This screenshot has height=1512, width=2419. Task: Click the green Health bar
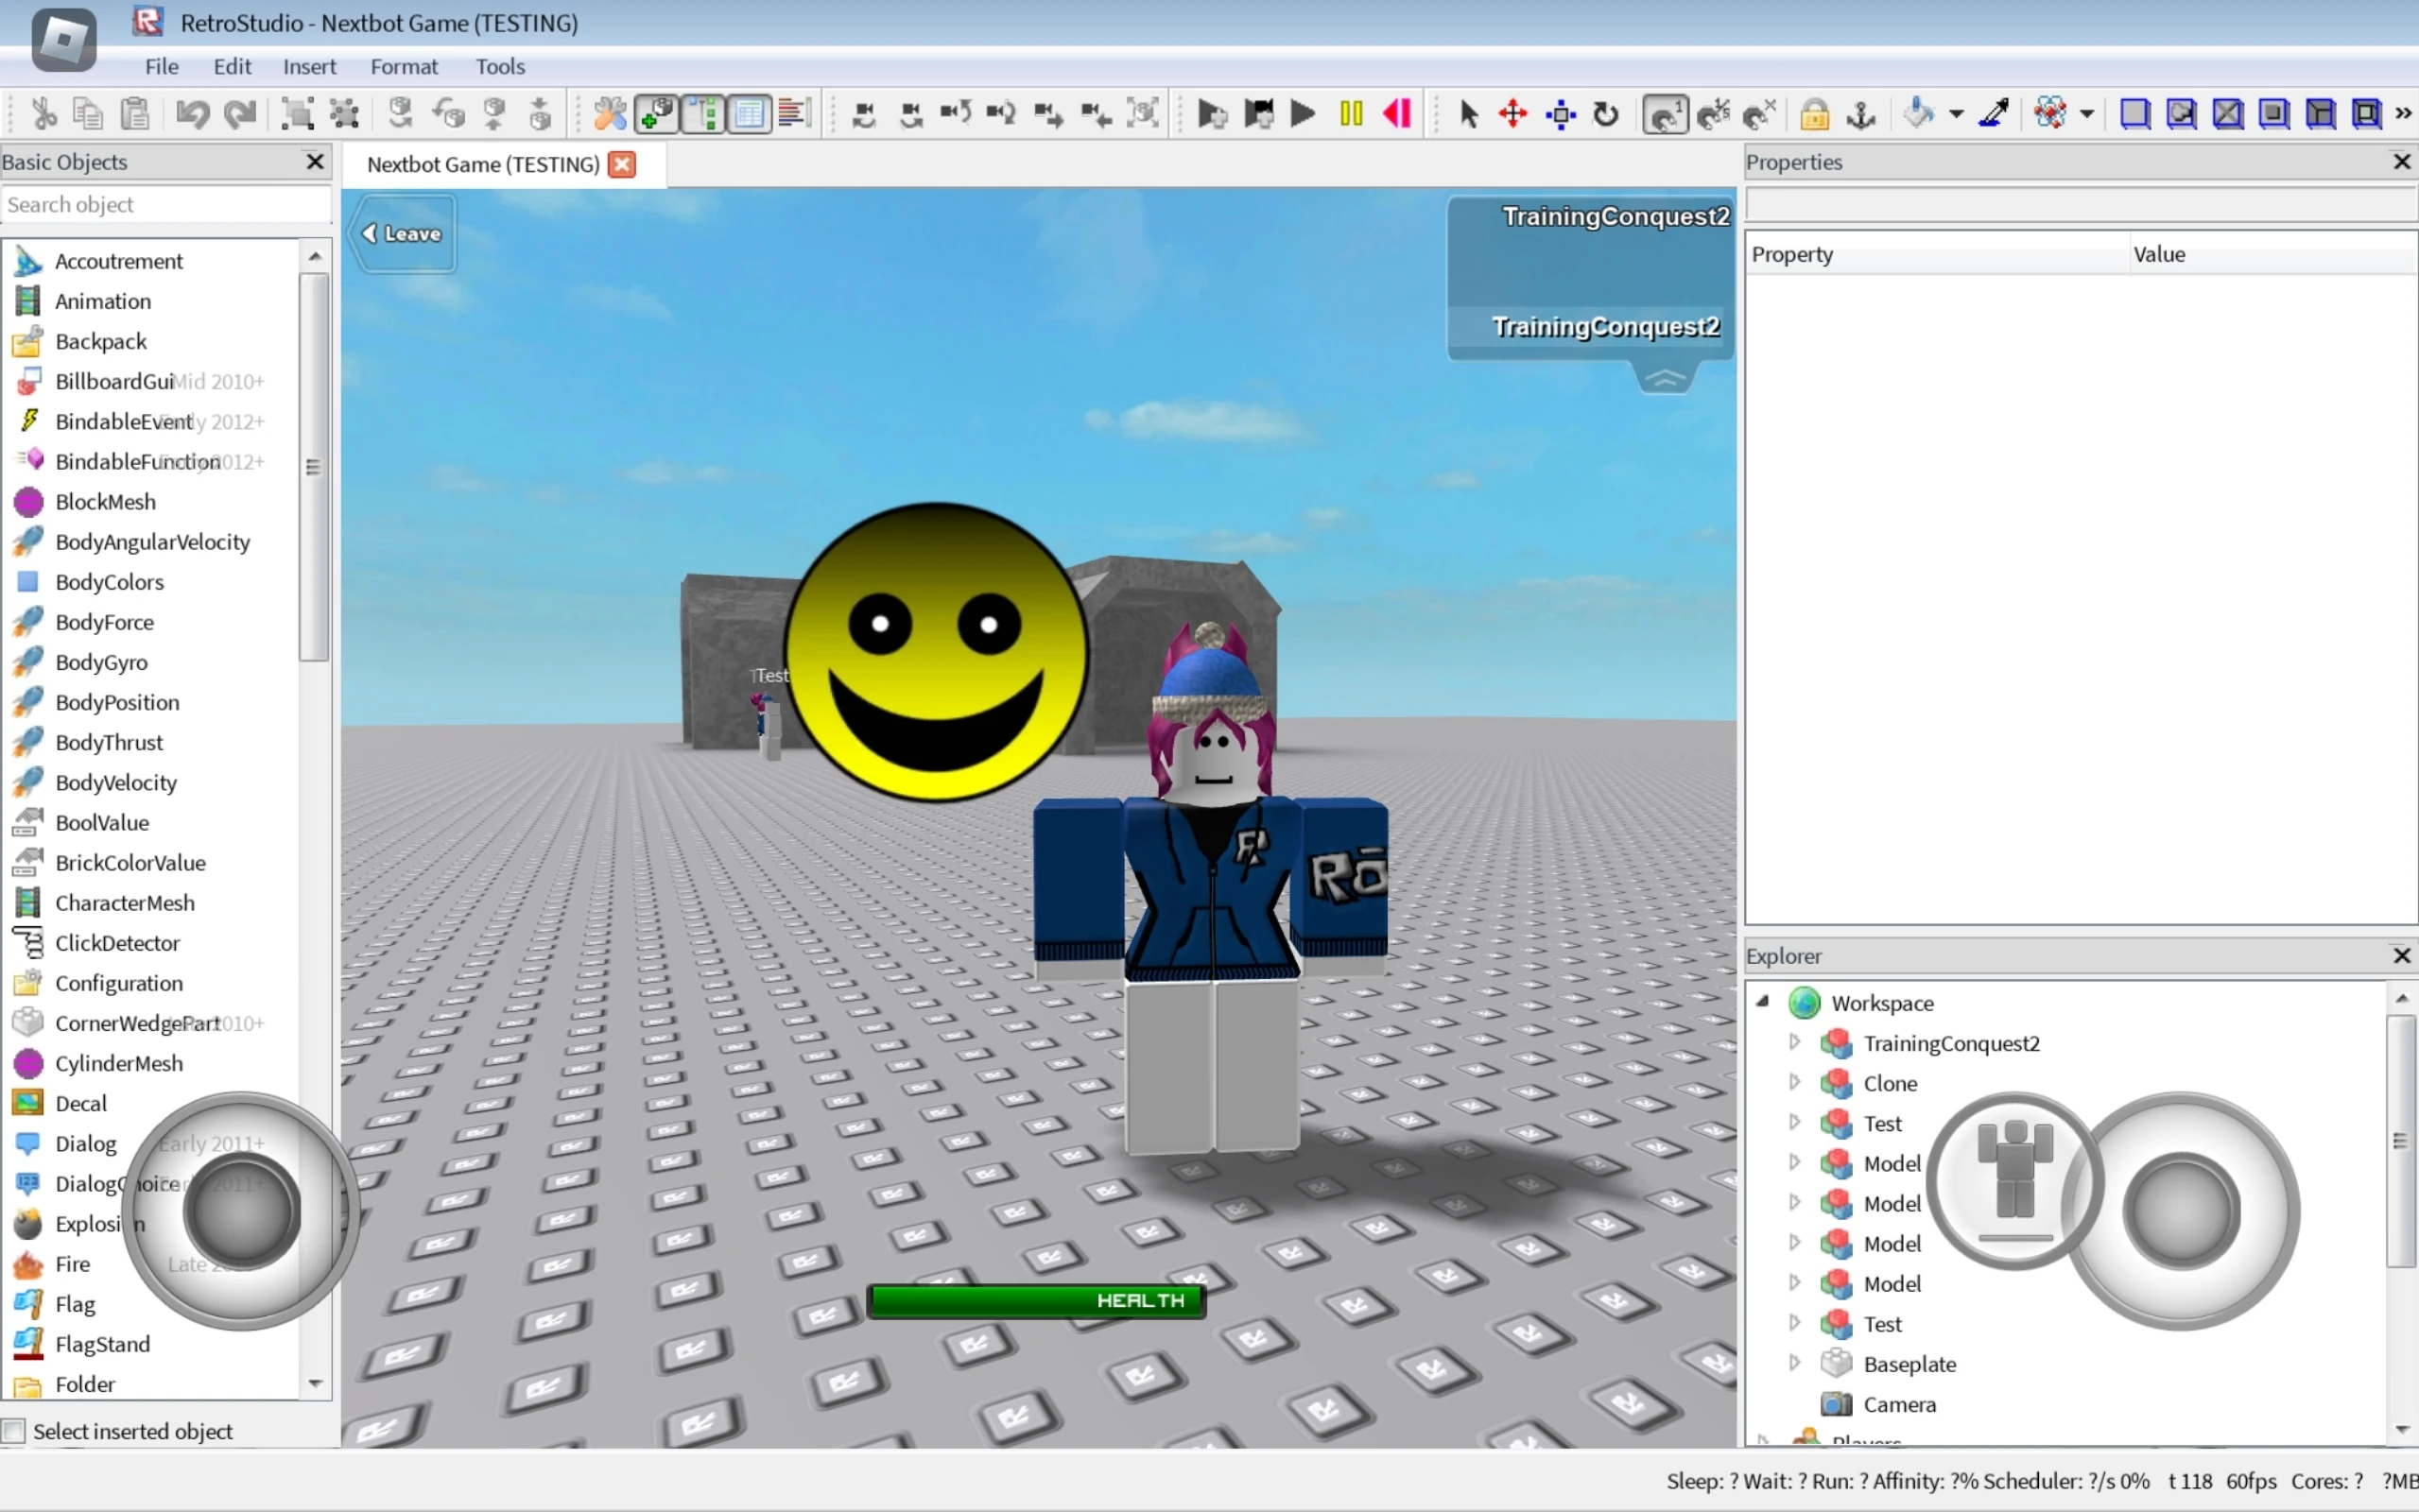coord(1035,1300)
